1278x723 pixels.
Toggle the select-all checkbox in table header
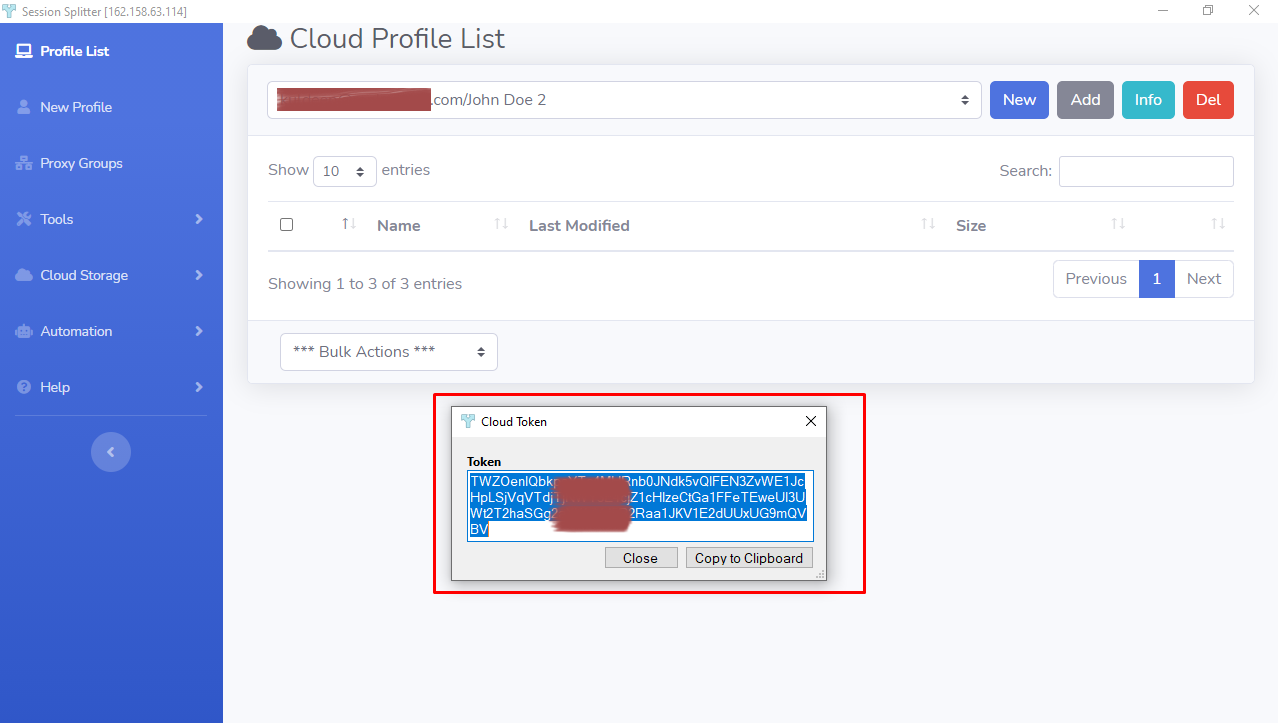click(x=287, y=225)
